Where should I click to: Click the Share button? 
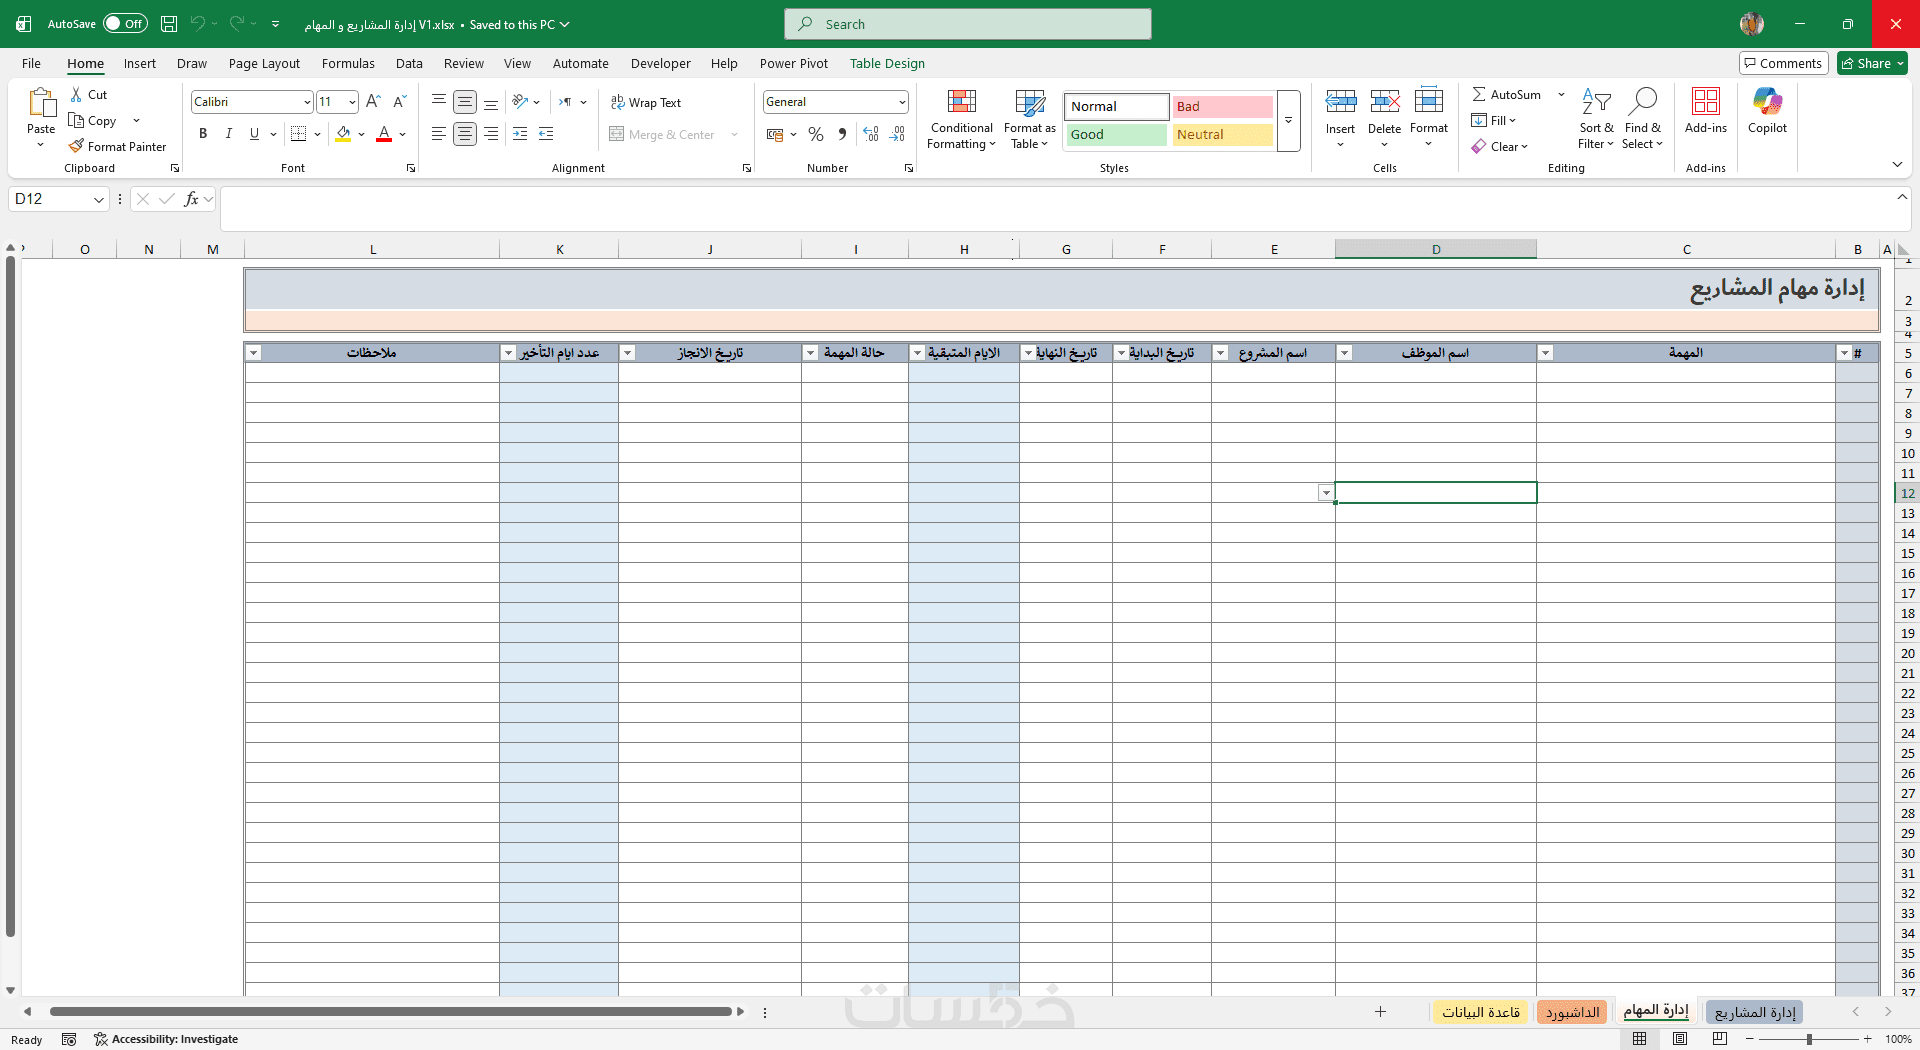[1872, 63]
